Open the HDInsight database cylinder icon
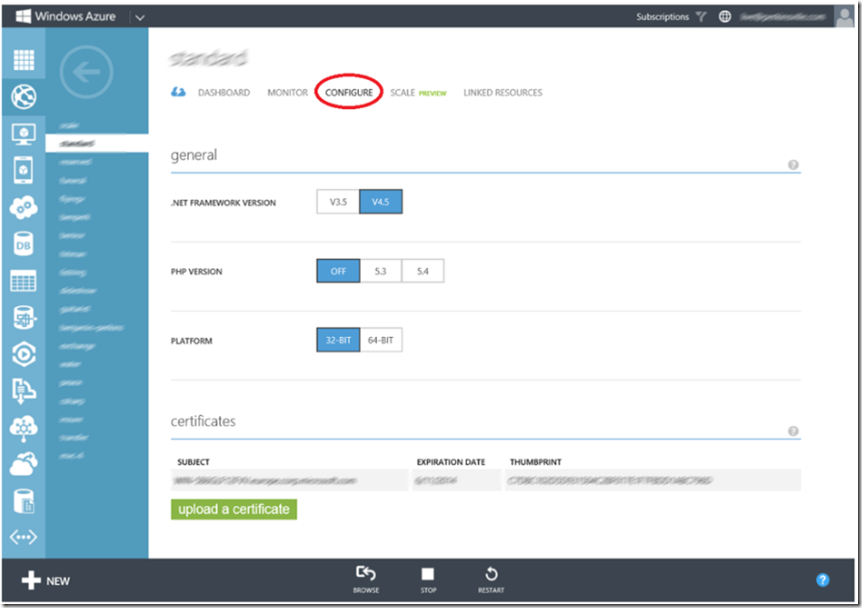The image size is (862, 608). (x=24, y=318)
